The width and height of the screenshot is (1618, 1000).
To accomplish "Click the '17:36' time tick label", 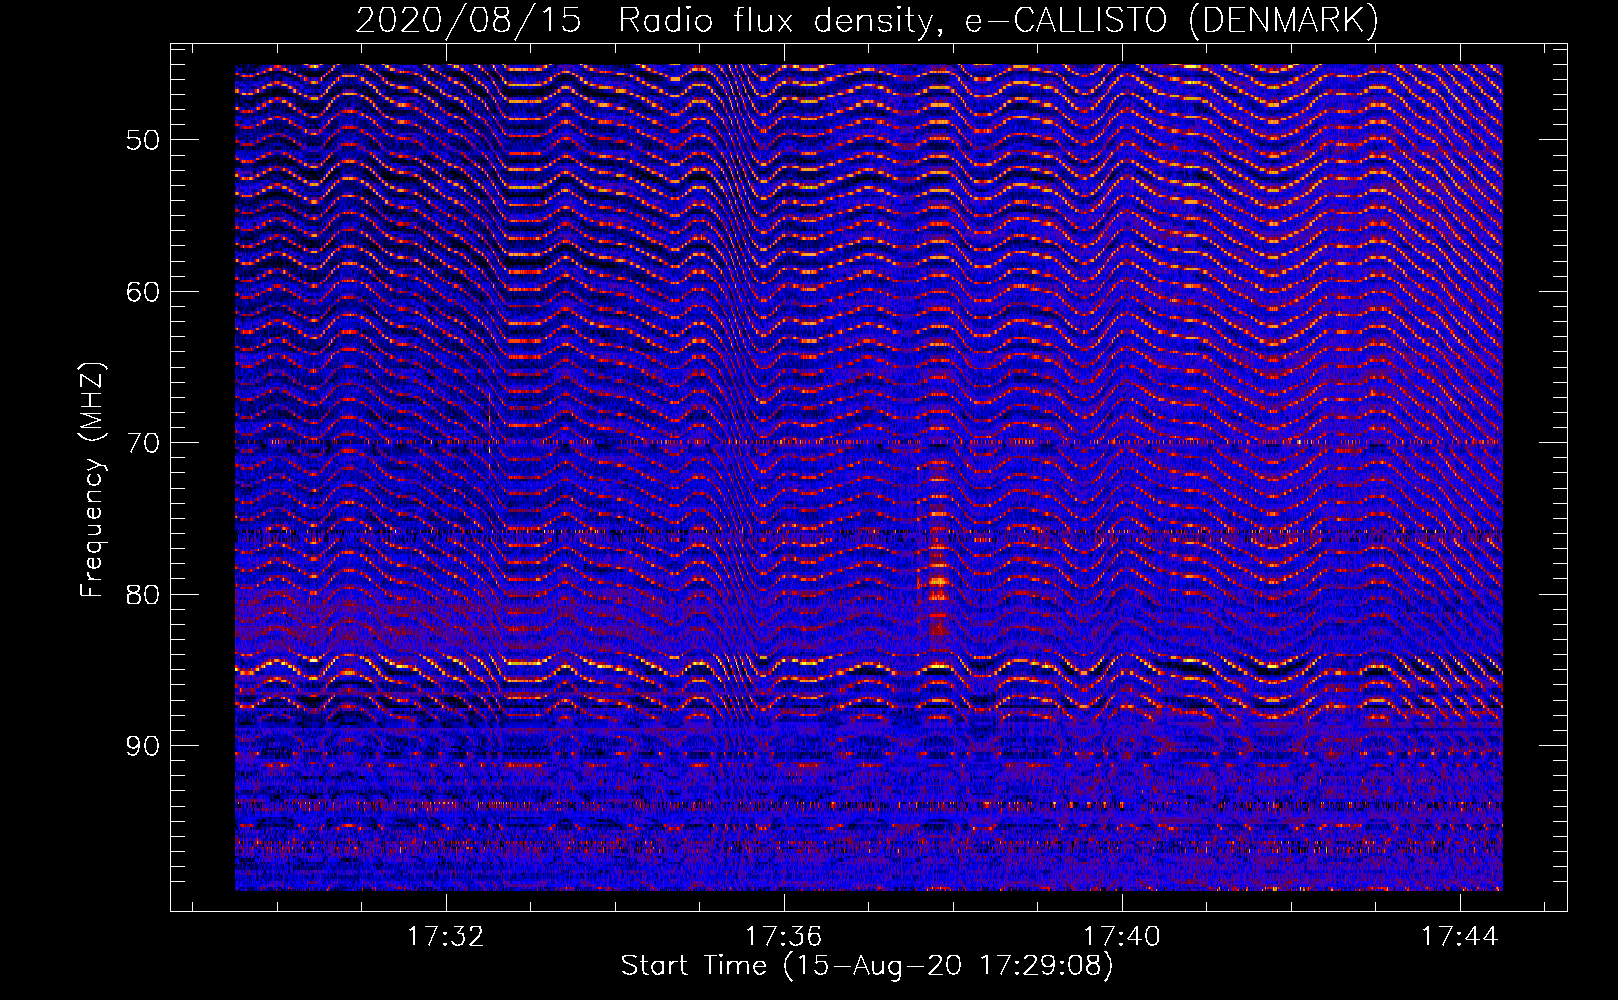I will 784,937.
